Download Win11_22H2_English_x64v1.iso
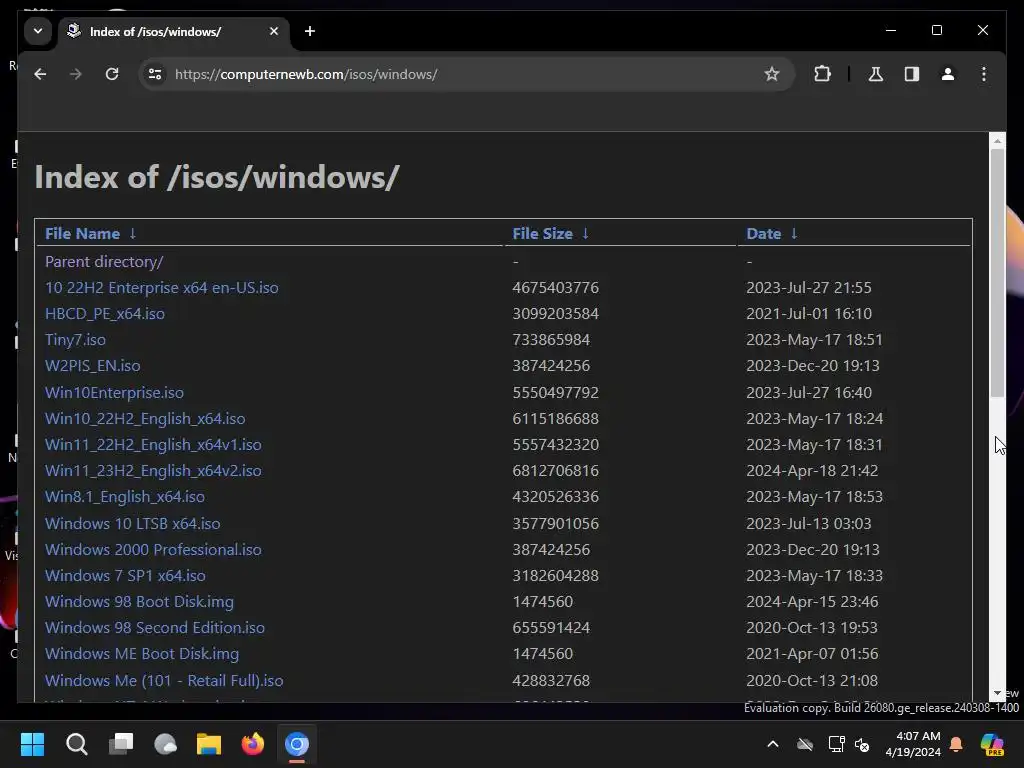This screenshot has width=1024, height=768. click(153, 445)
